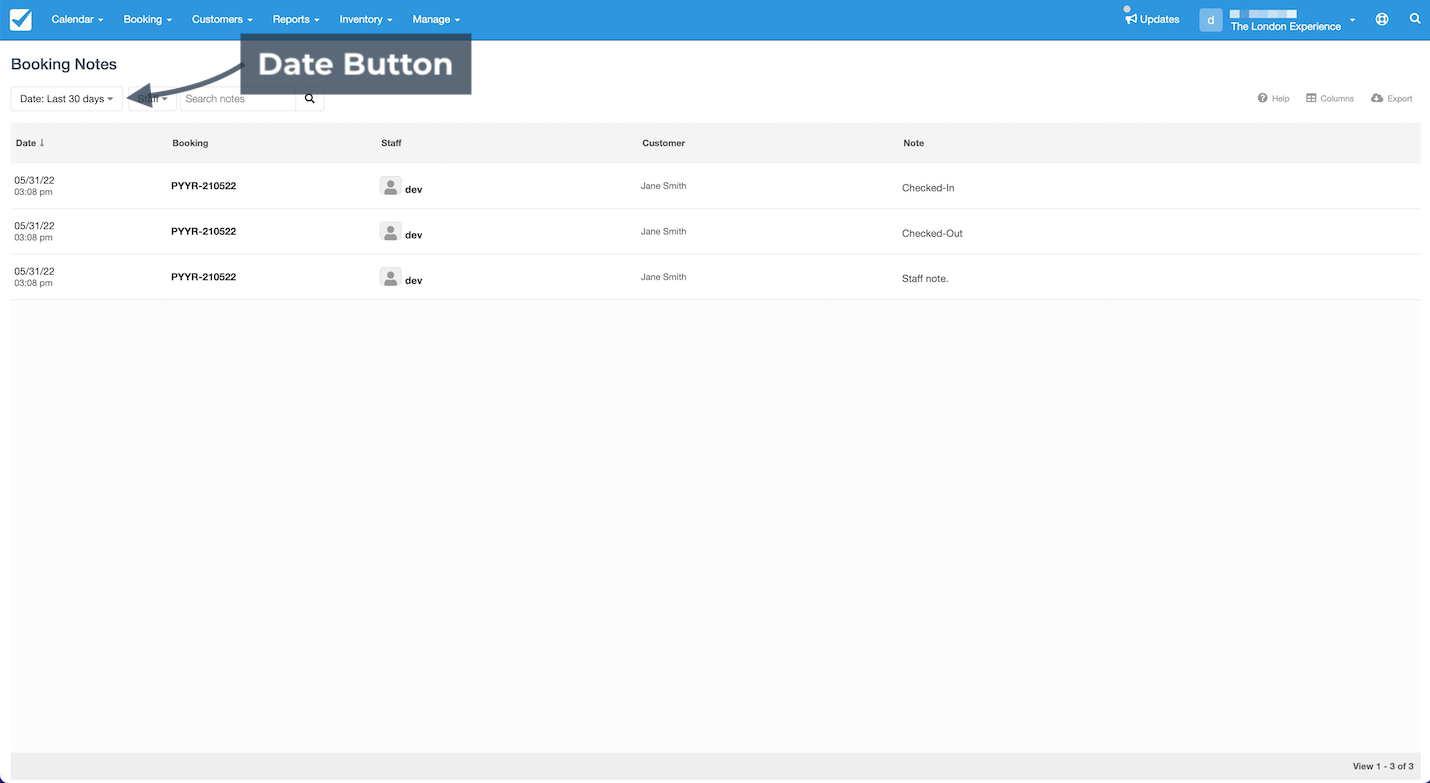Screen dimensions: 1430x783
Task: Click the notes search magnifier button
Action: coord(310,99)
